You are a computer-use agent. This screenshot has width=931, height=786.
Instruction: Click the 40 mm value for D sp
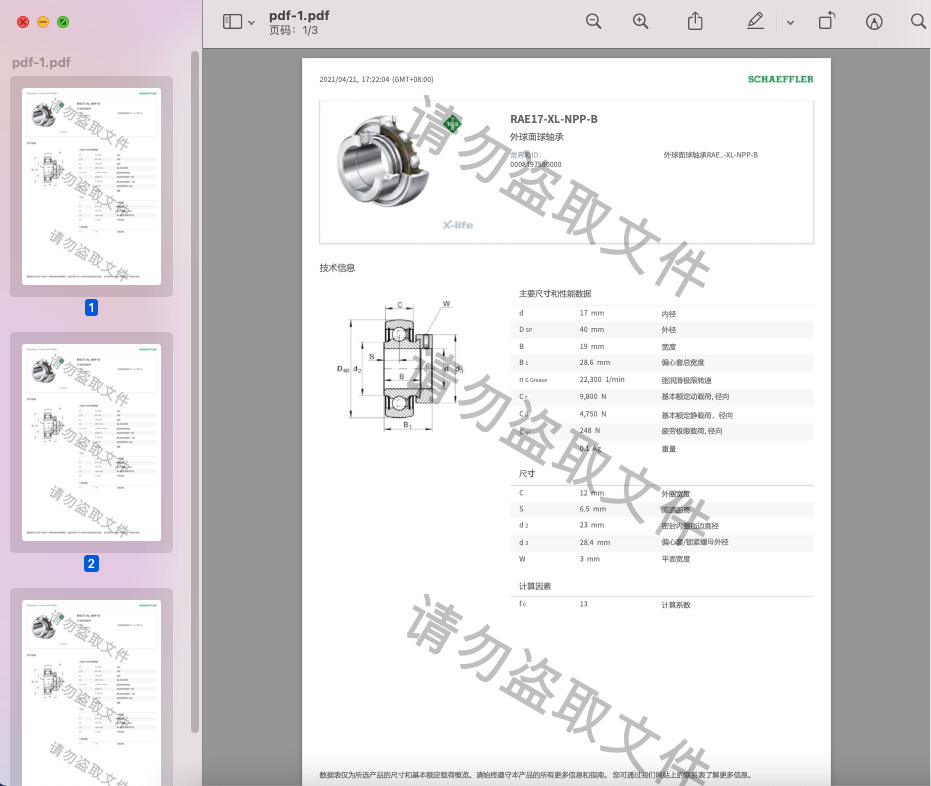pos(592,329)
